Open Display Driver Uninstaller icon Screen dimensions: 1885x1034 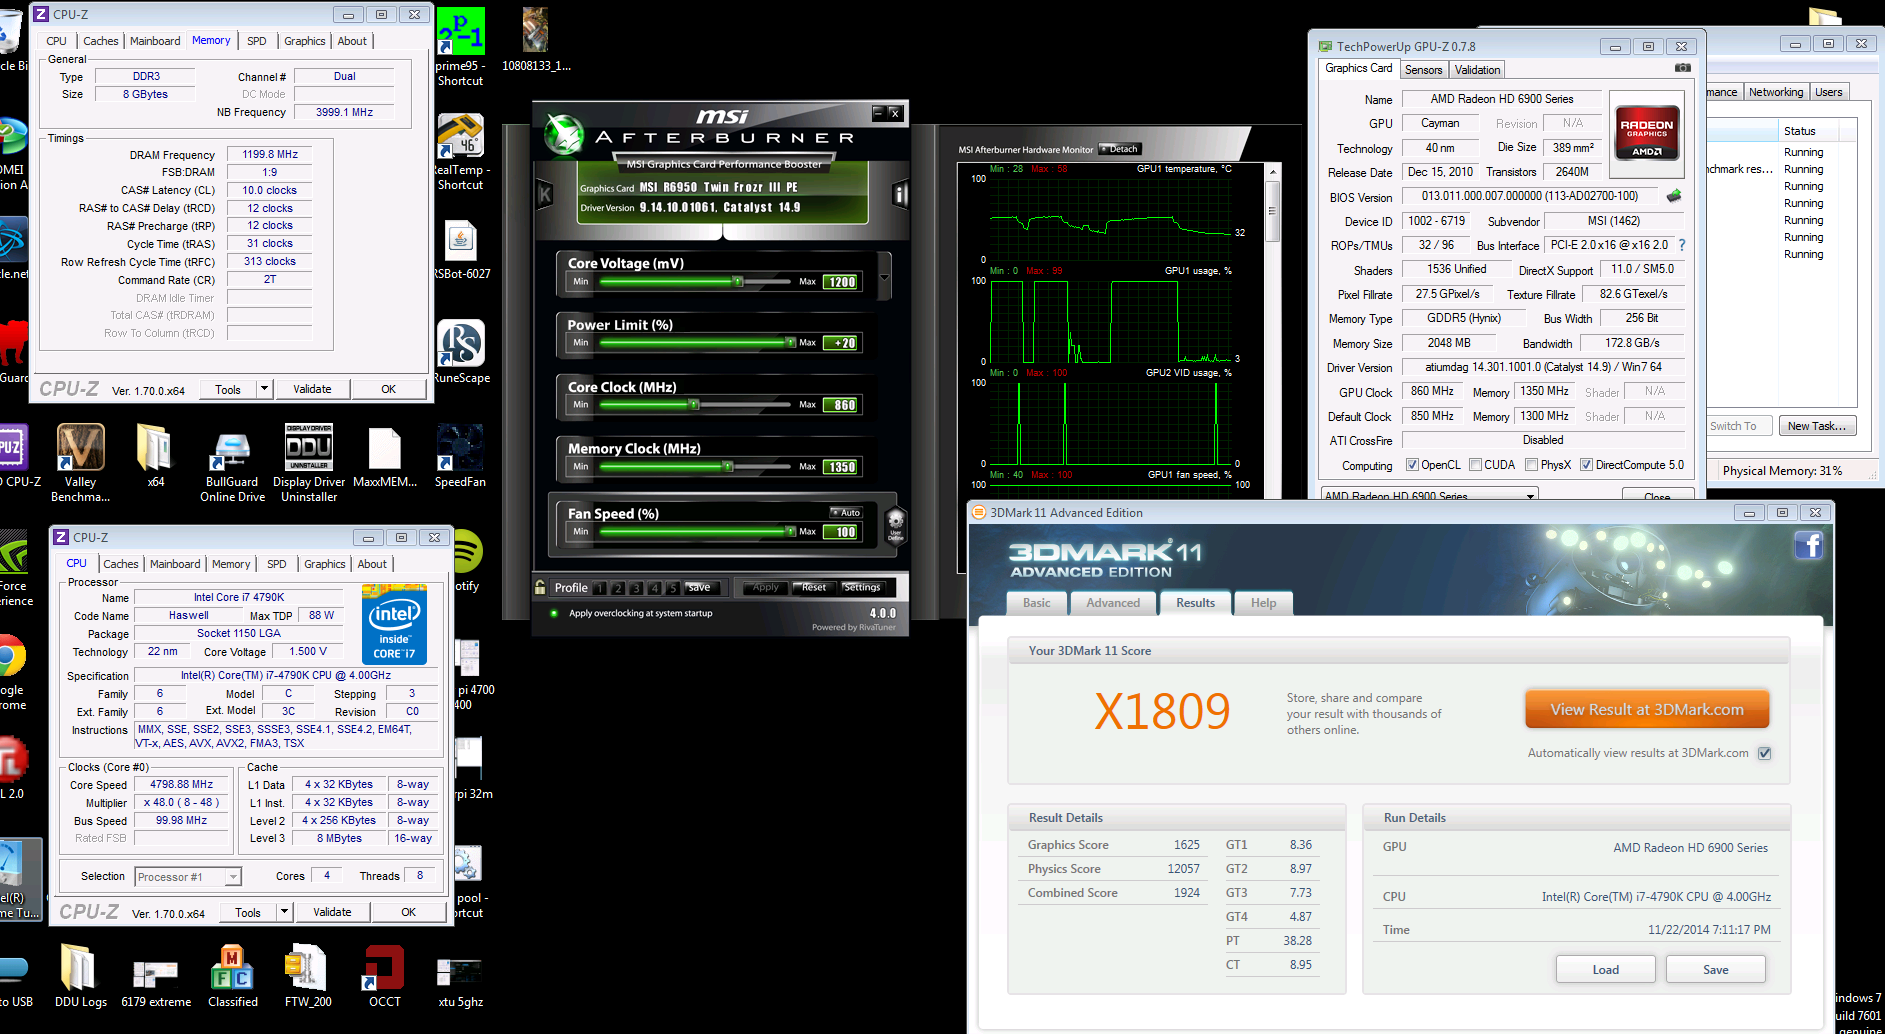coord(309,463)
